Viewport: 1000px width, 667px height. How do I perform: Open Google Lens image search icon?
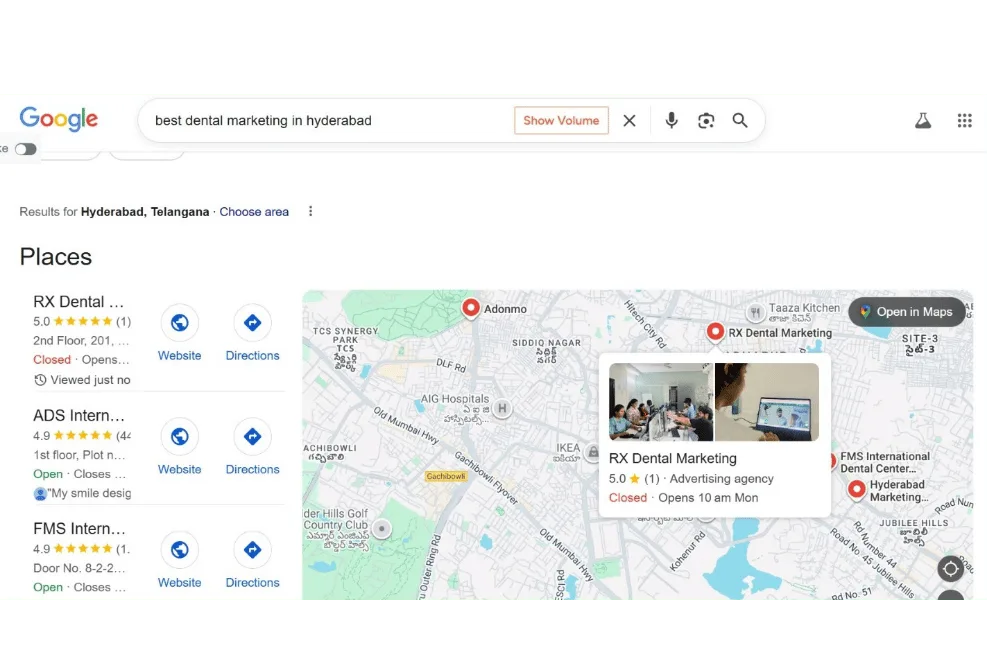[x=705, y=121]
